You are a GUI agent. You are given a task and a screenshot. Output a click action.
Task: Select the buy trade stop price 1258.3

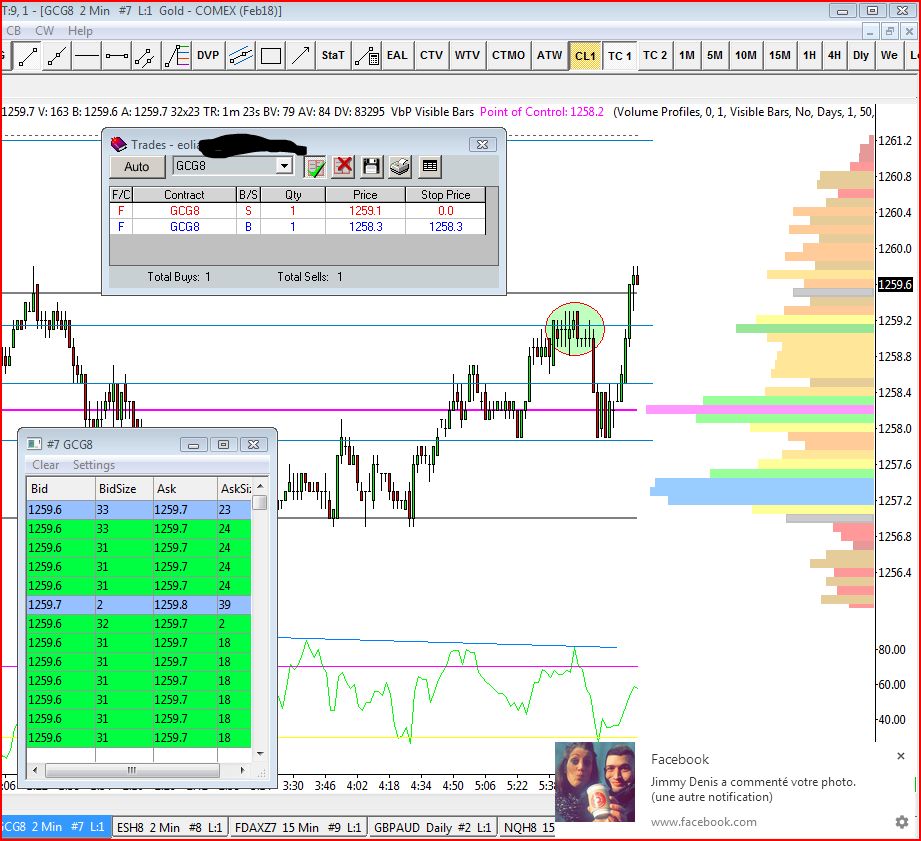click(x=445, y=227)
